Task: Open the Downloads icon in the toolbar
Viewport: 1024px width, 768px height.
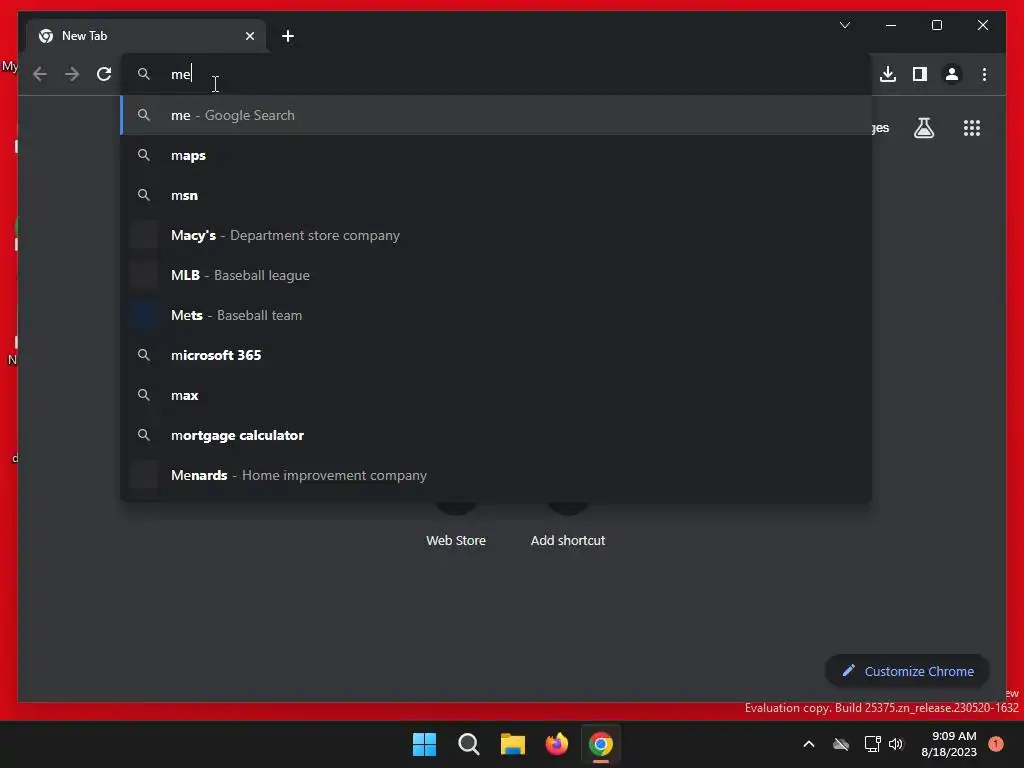Action: click(888, 74)
